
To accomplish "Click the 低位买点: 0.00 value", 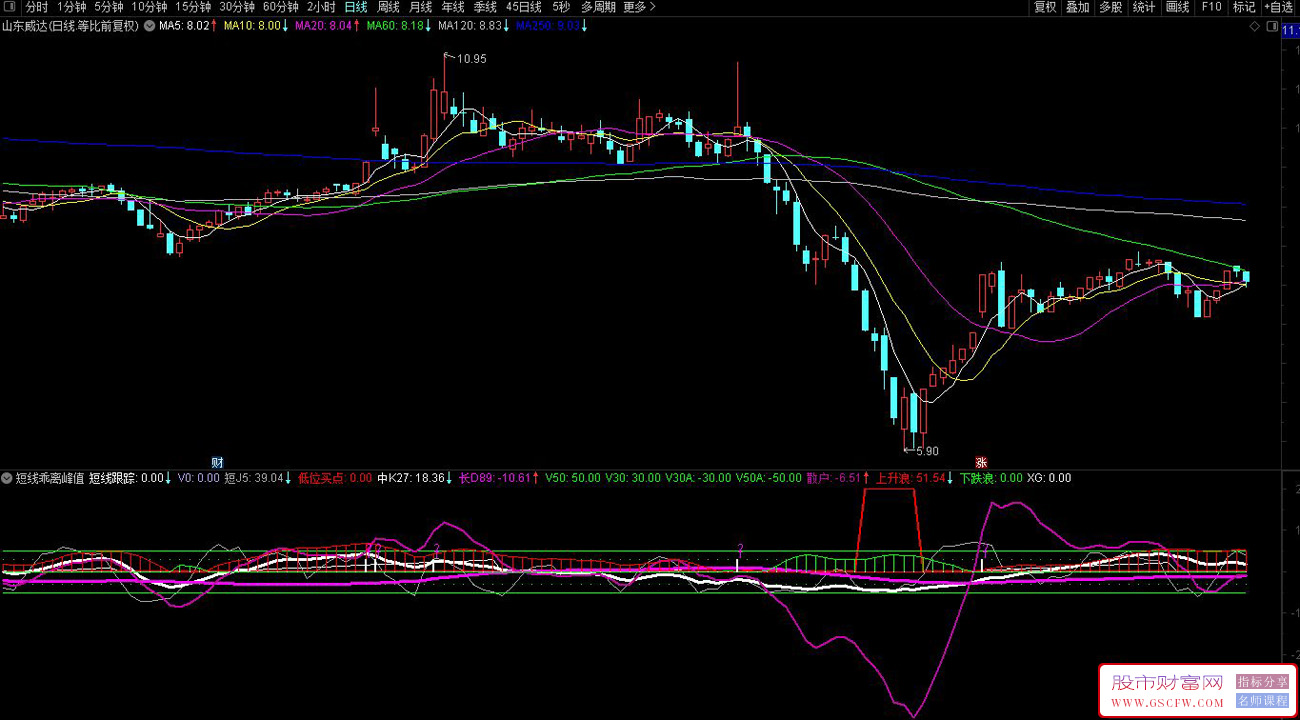I will pos(335,478).
